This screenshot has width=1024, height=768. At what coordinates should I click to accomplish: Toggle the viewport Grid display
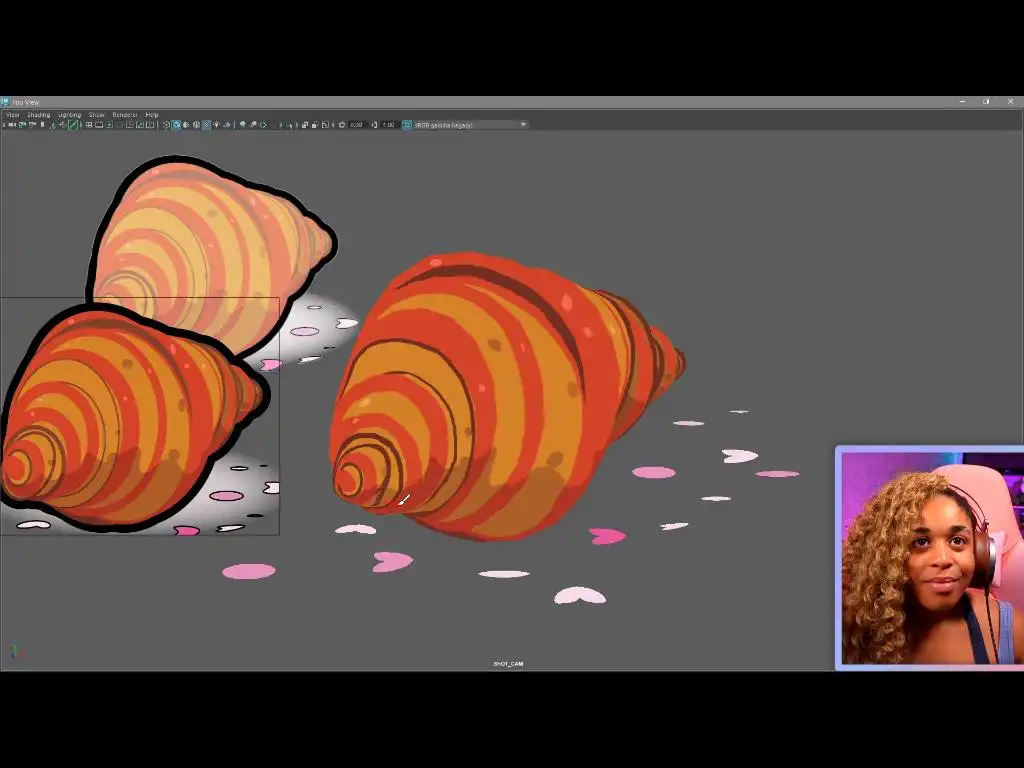click(x=89, y=124)
